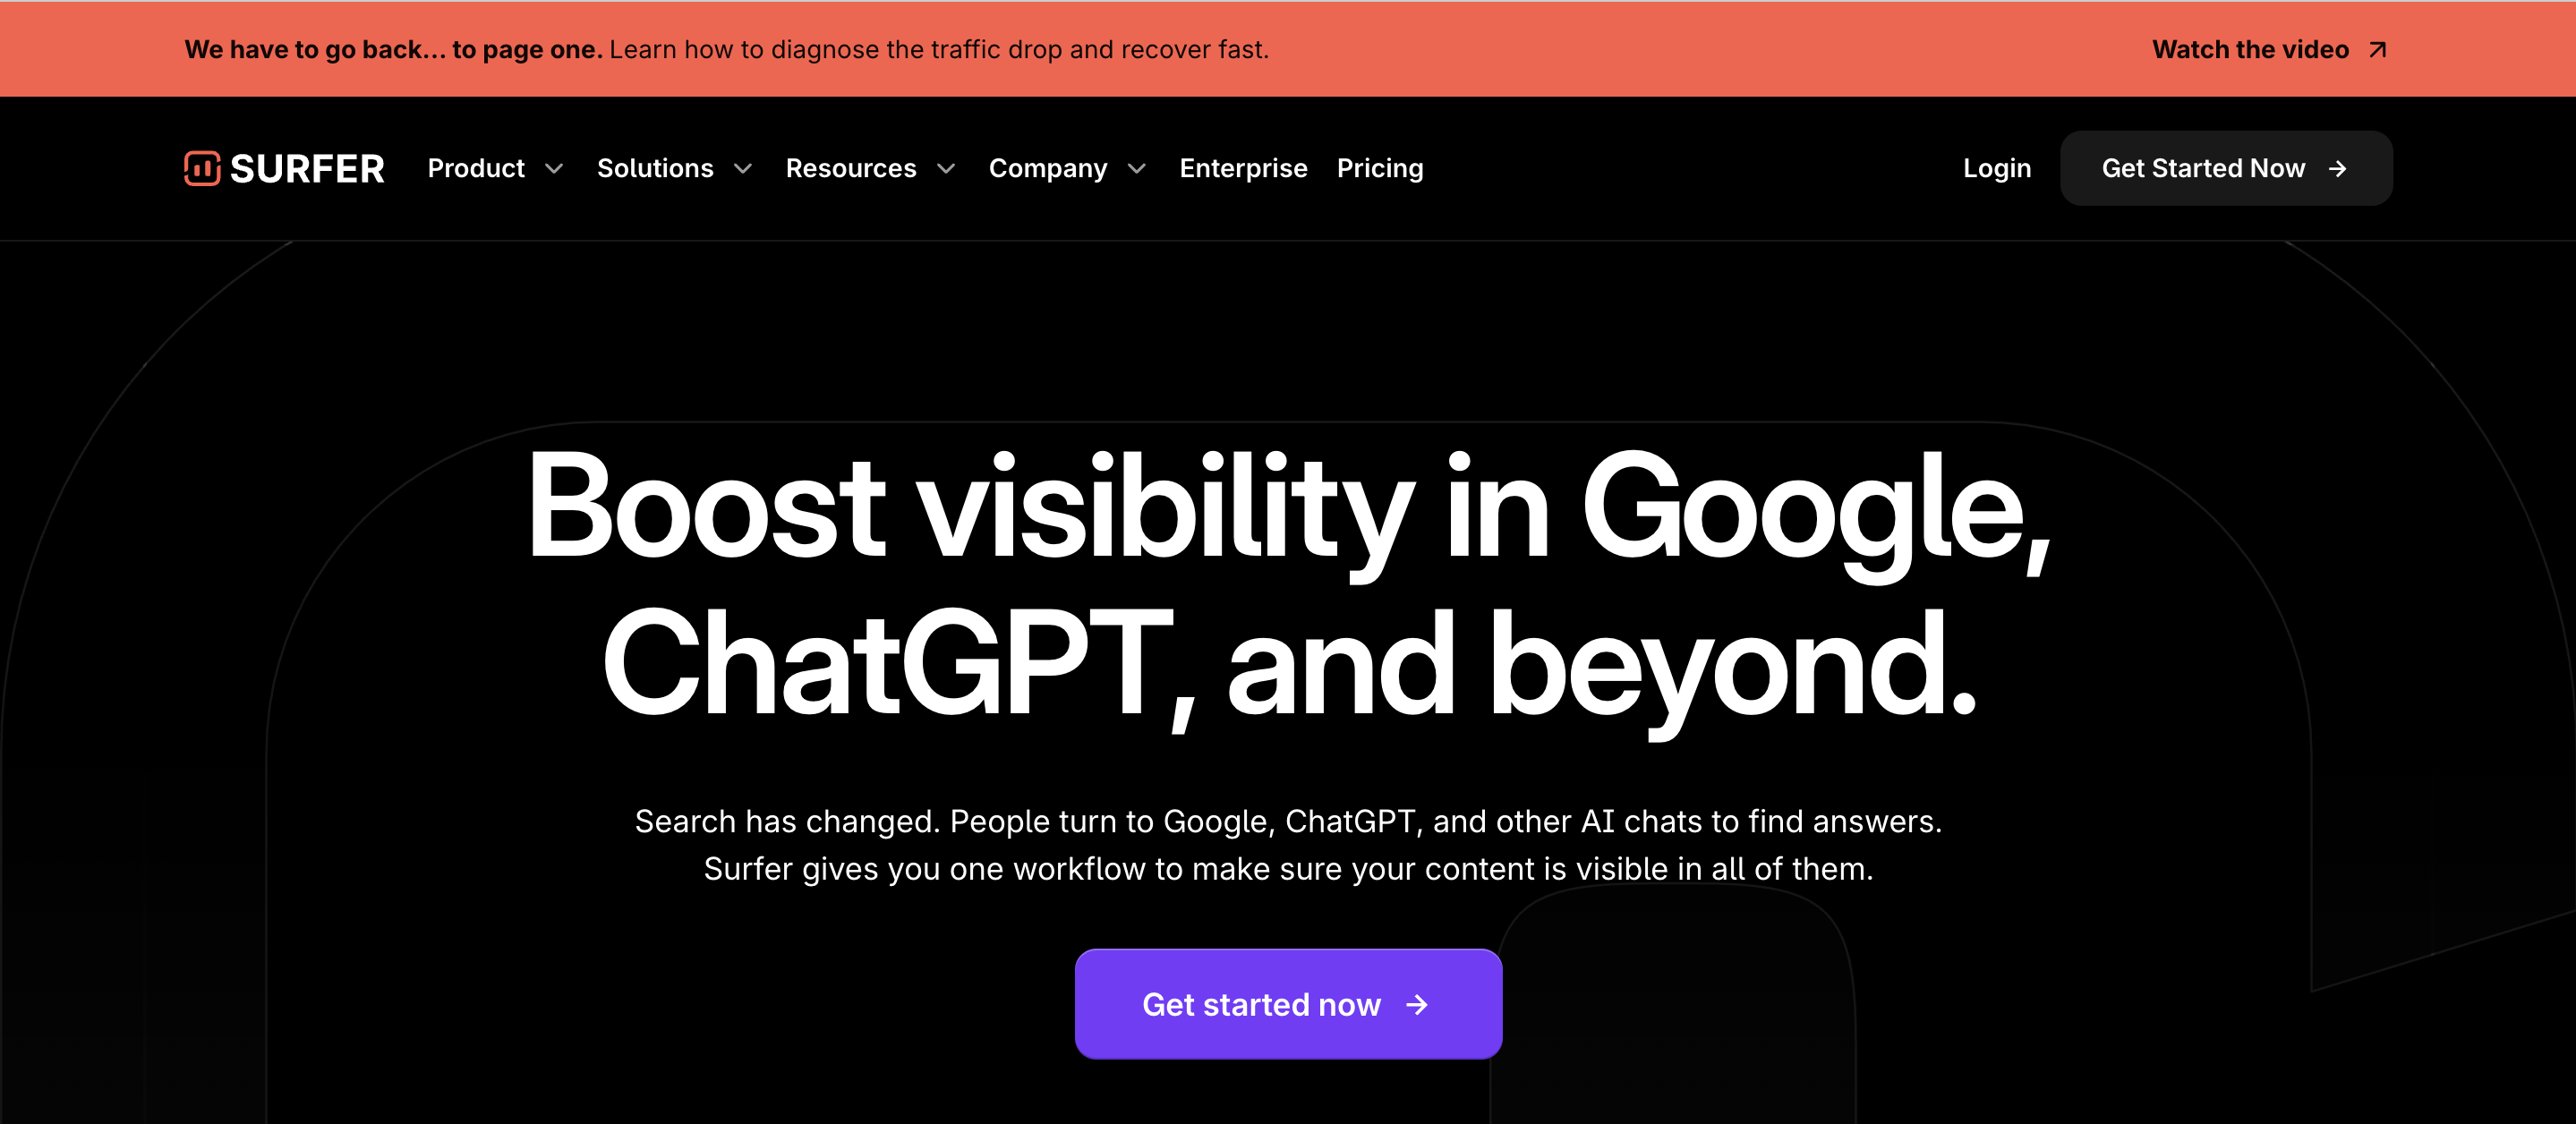The width and height of the screenshot is (2576, 1124).
Task: Open the Resources menu
Action: (851, 168)
